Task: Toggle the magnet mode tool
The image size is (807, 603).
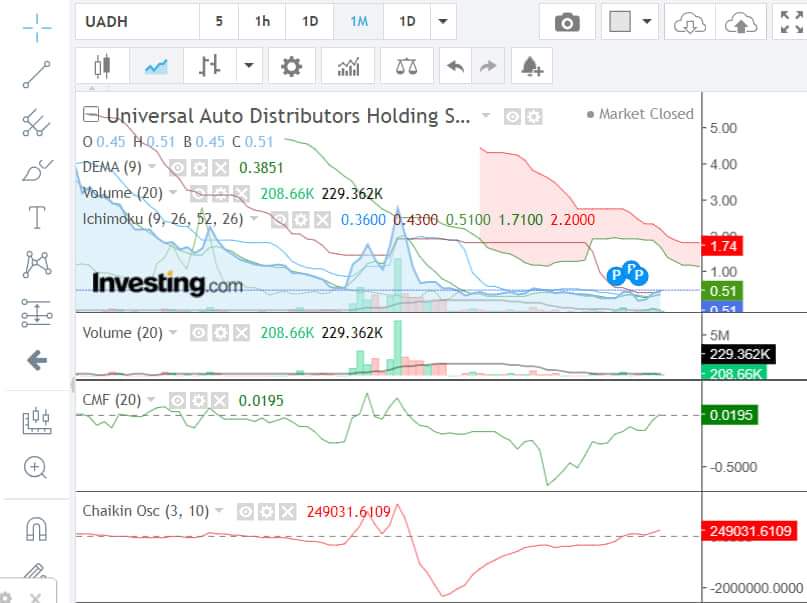Action: 37,529
